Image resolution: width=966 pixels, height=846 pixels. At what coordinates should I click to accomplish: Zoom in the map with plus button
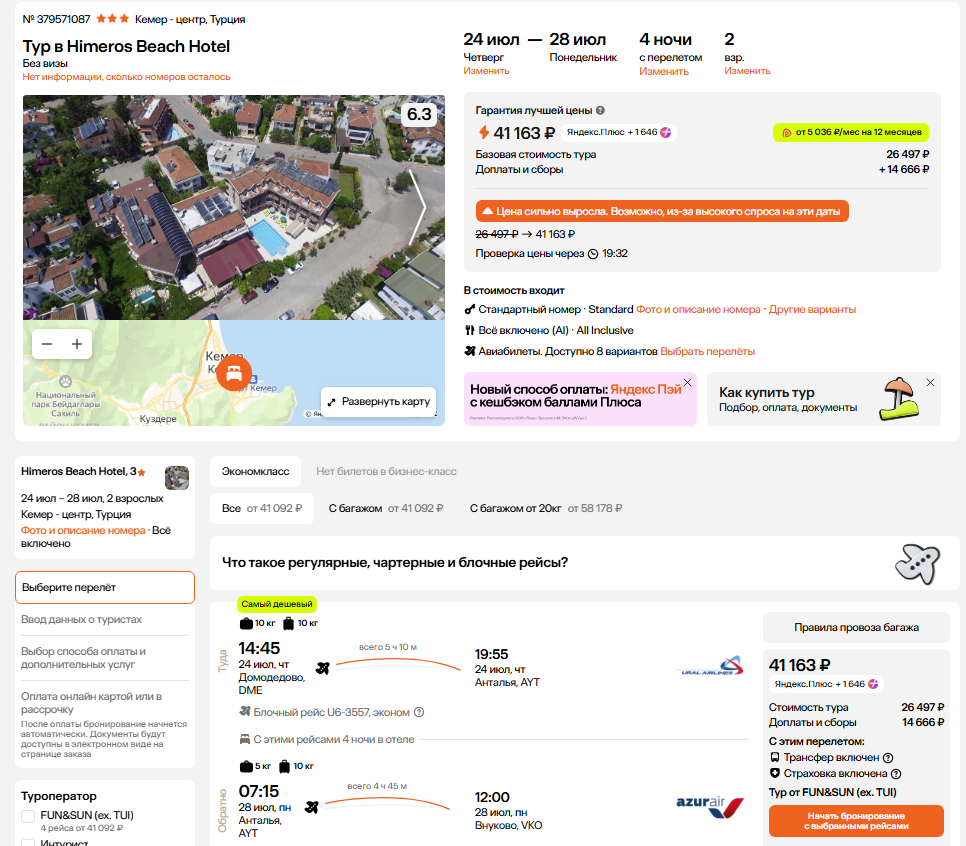point(77,344)
